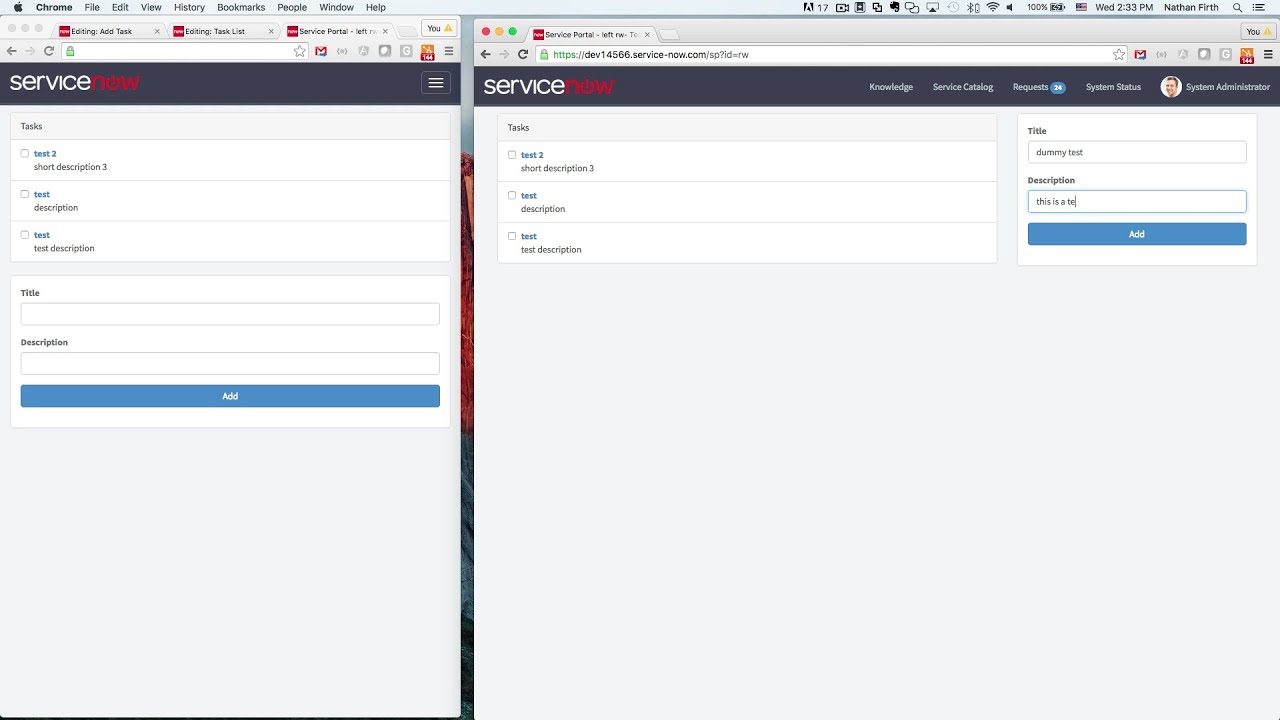Close the 'Editing: Task List' tab
This screenshot has width=1280, height=720.
271,31
